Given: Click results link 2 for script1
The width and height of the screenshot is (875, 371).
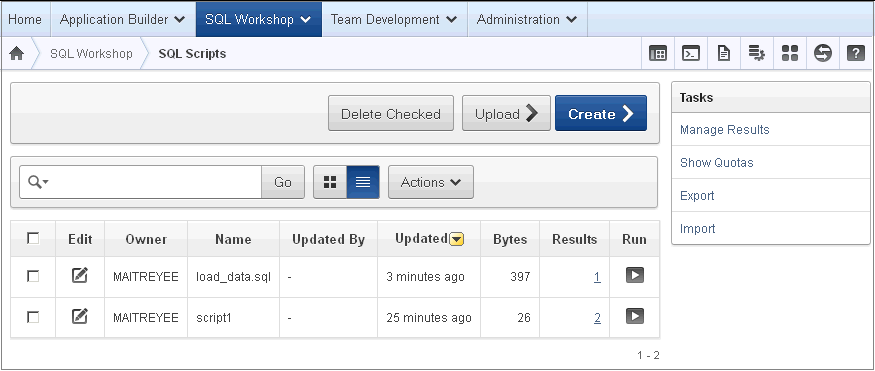Looking at the screenshot, I should [x=597, y=318].
